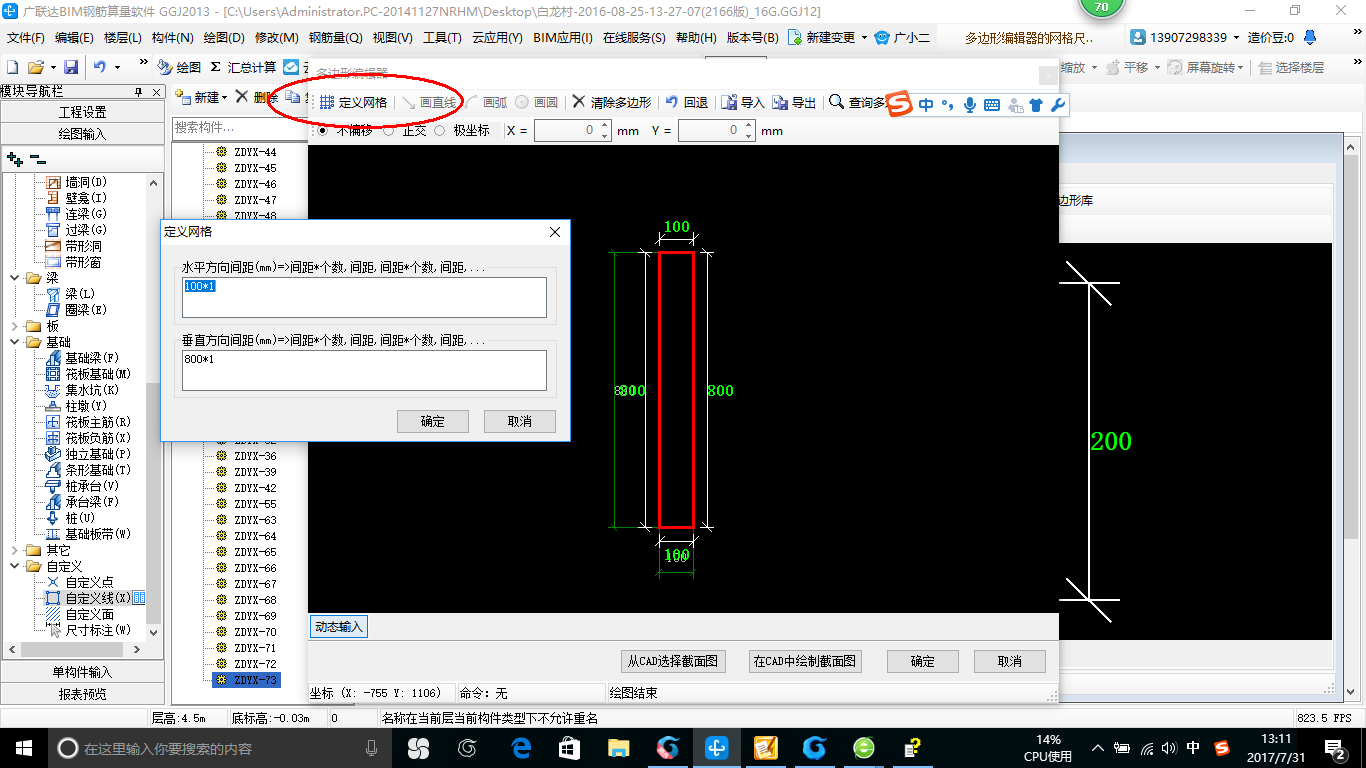Collapse the 基础 tree folder
1366x768 pixels.
pyautogui.click(x=14, y=342)
